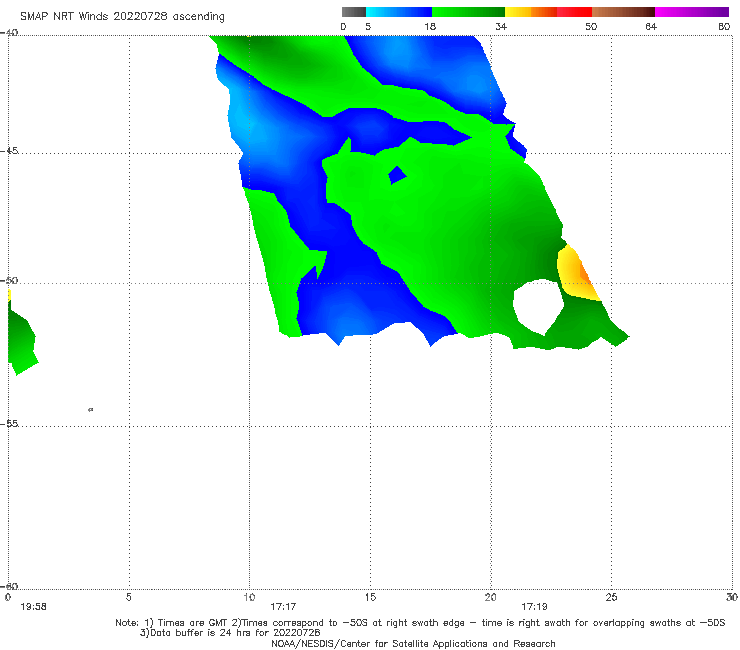The width and height of the screenshot is (740, 650).
Task: Click latitude axis label -50
Action: click(9, 280)
